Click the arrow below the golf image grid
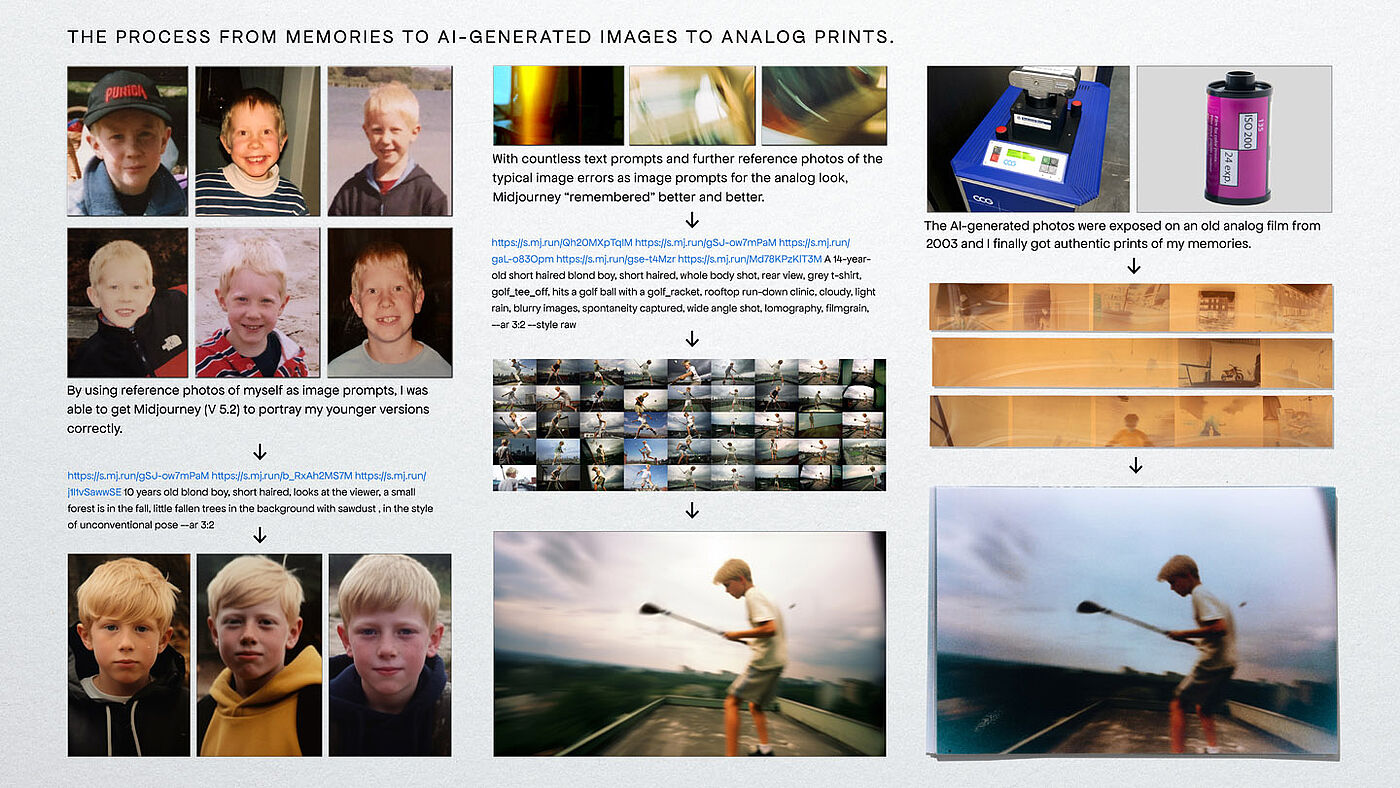Viewport: 1400px width, 788px height. [x=691, y=511]
